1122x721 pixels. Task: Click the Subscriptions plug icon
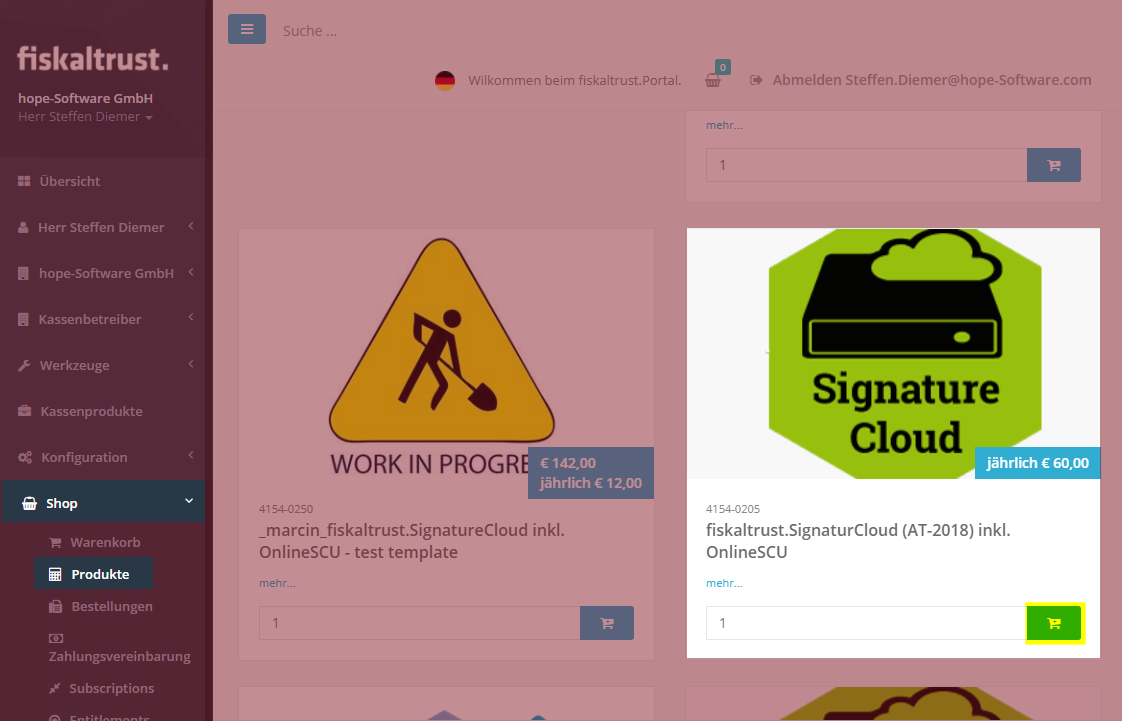pos(54,689)
